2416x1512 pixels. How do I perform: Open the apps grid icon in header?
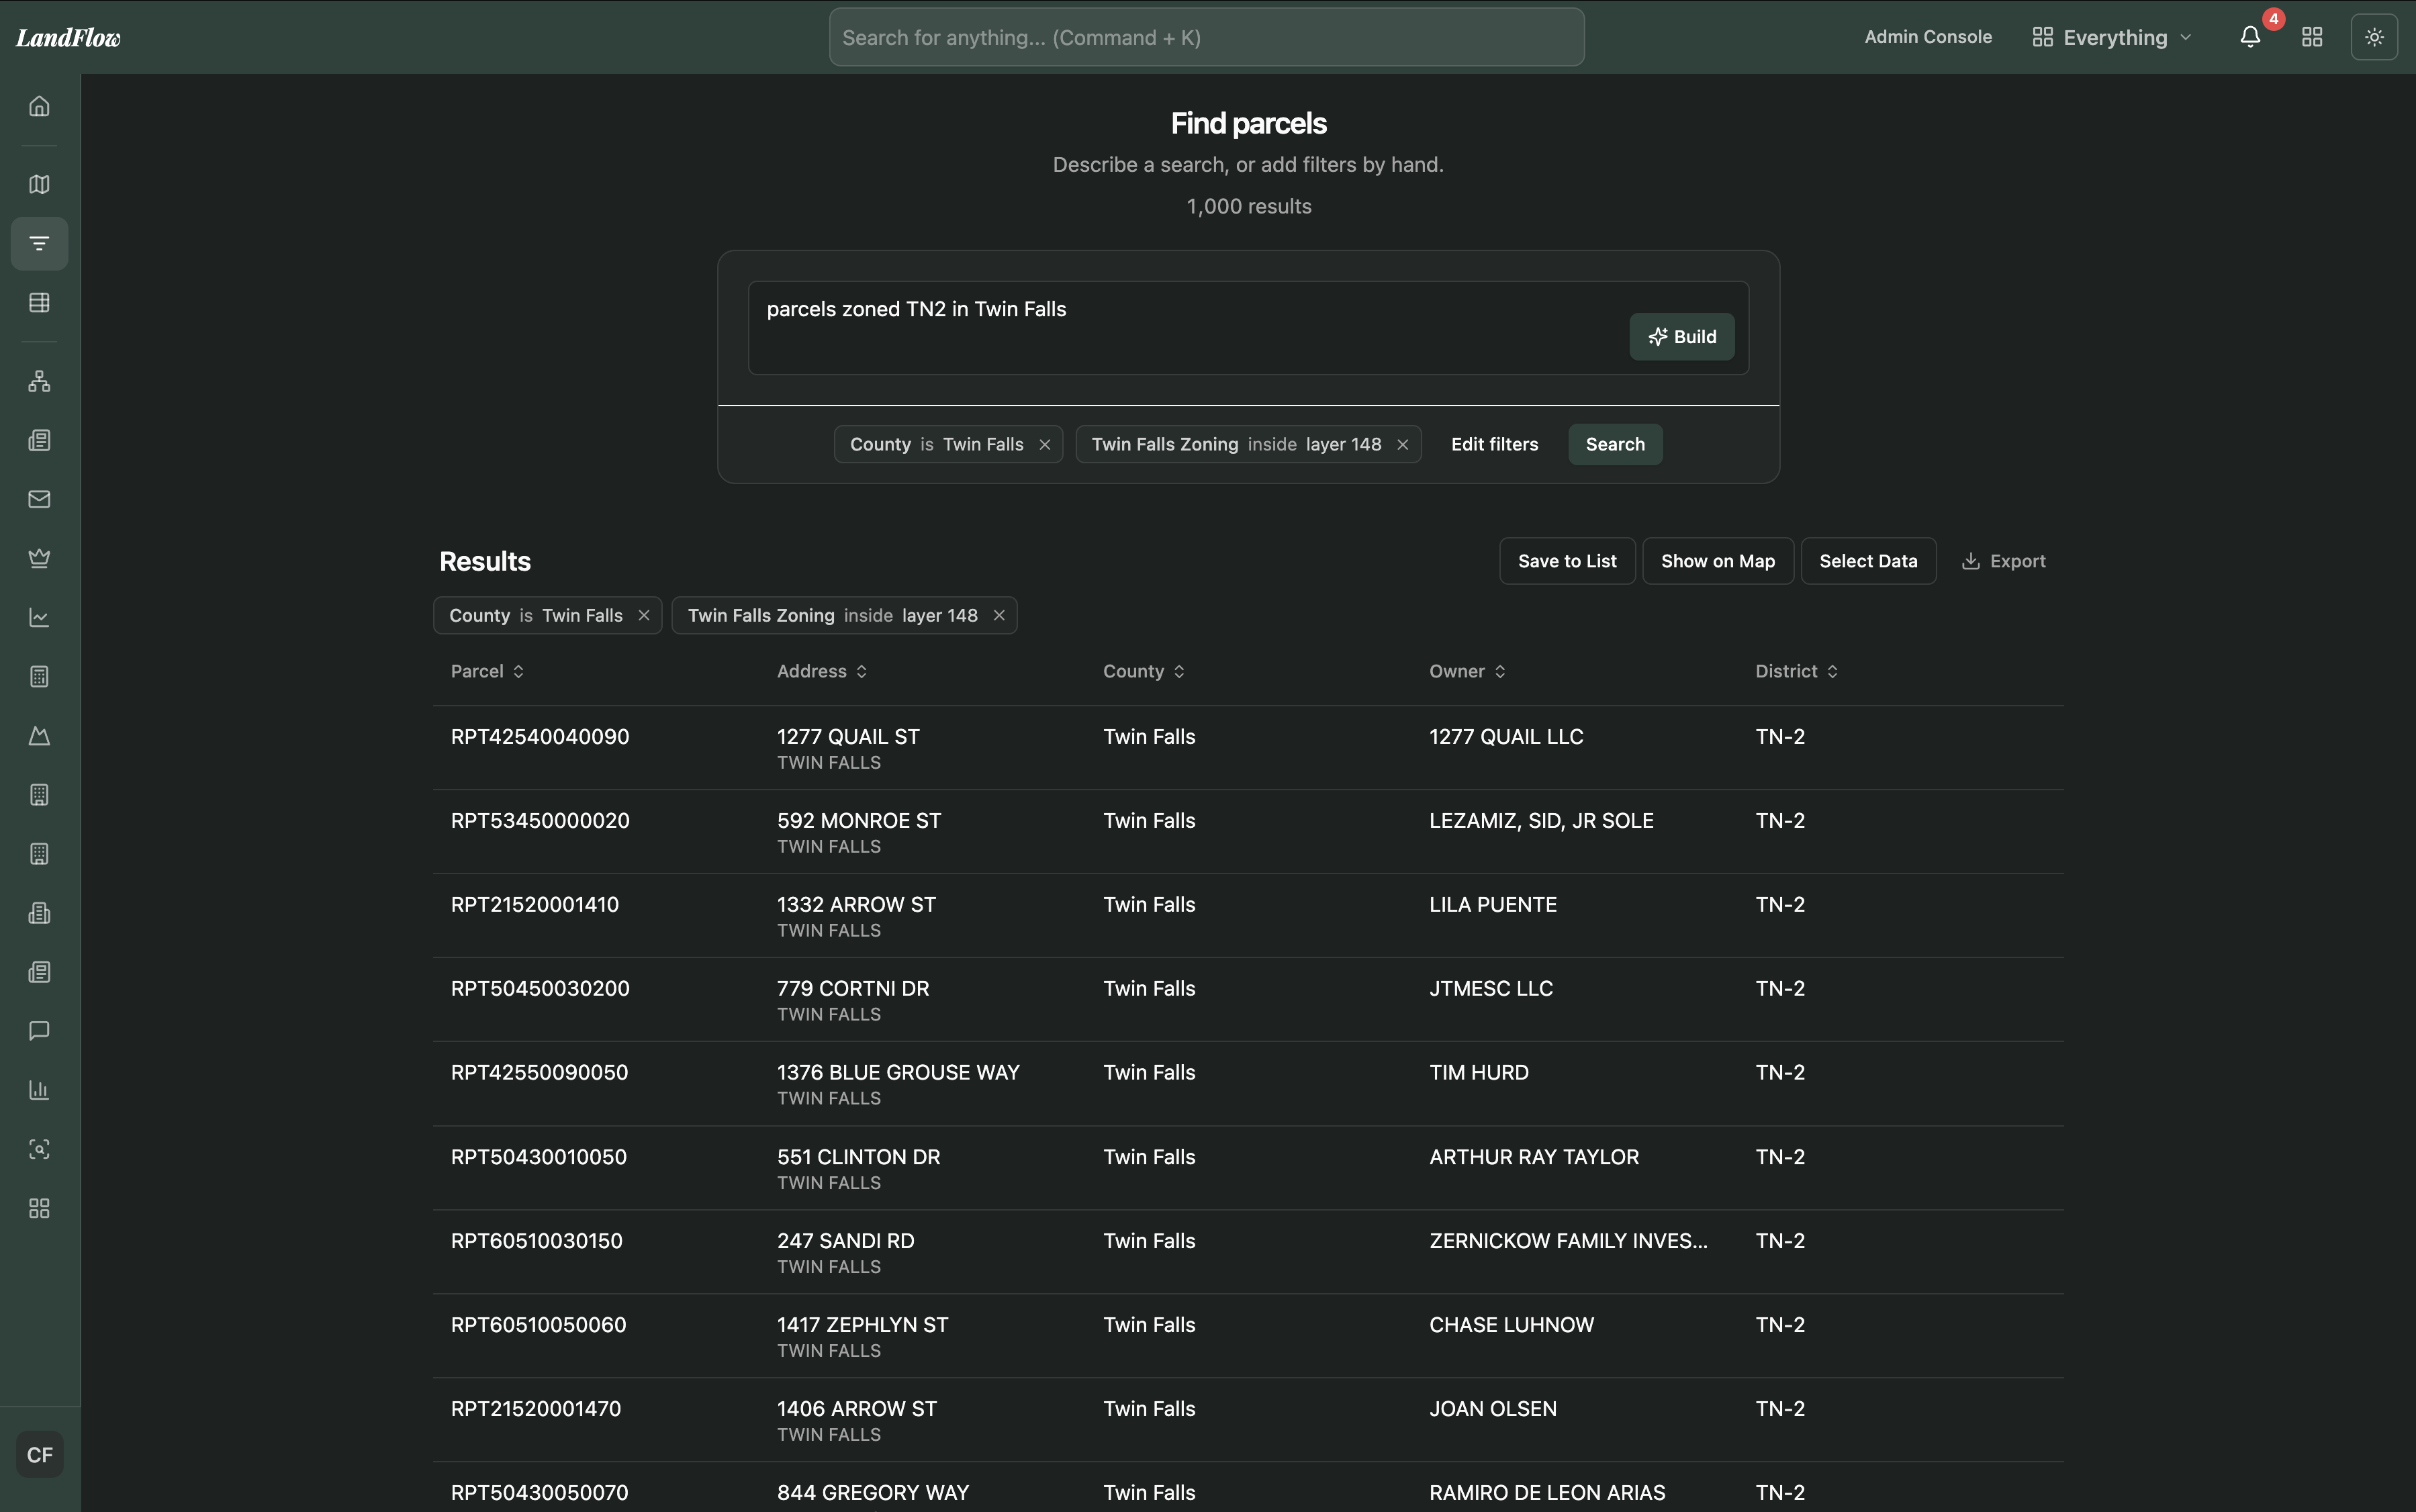[x=2312, y=37]
